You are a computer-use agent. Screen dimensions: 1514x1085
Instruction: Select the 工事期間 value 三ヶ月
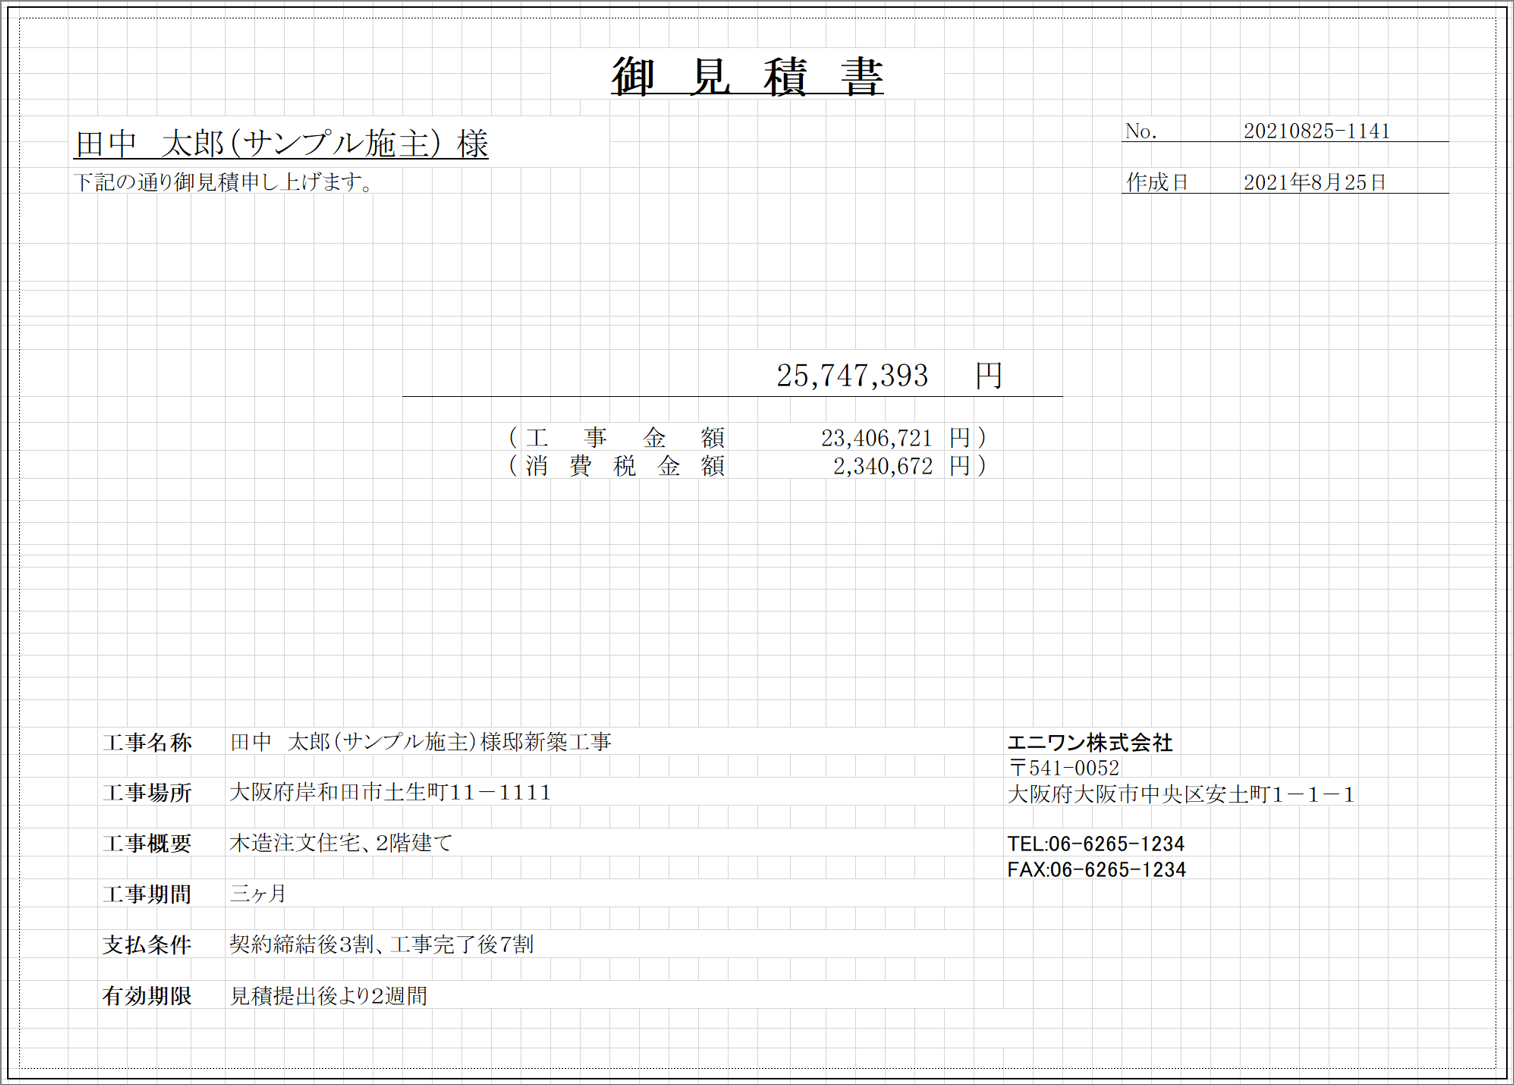point(257,894)
